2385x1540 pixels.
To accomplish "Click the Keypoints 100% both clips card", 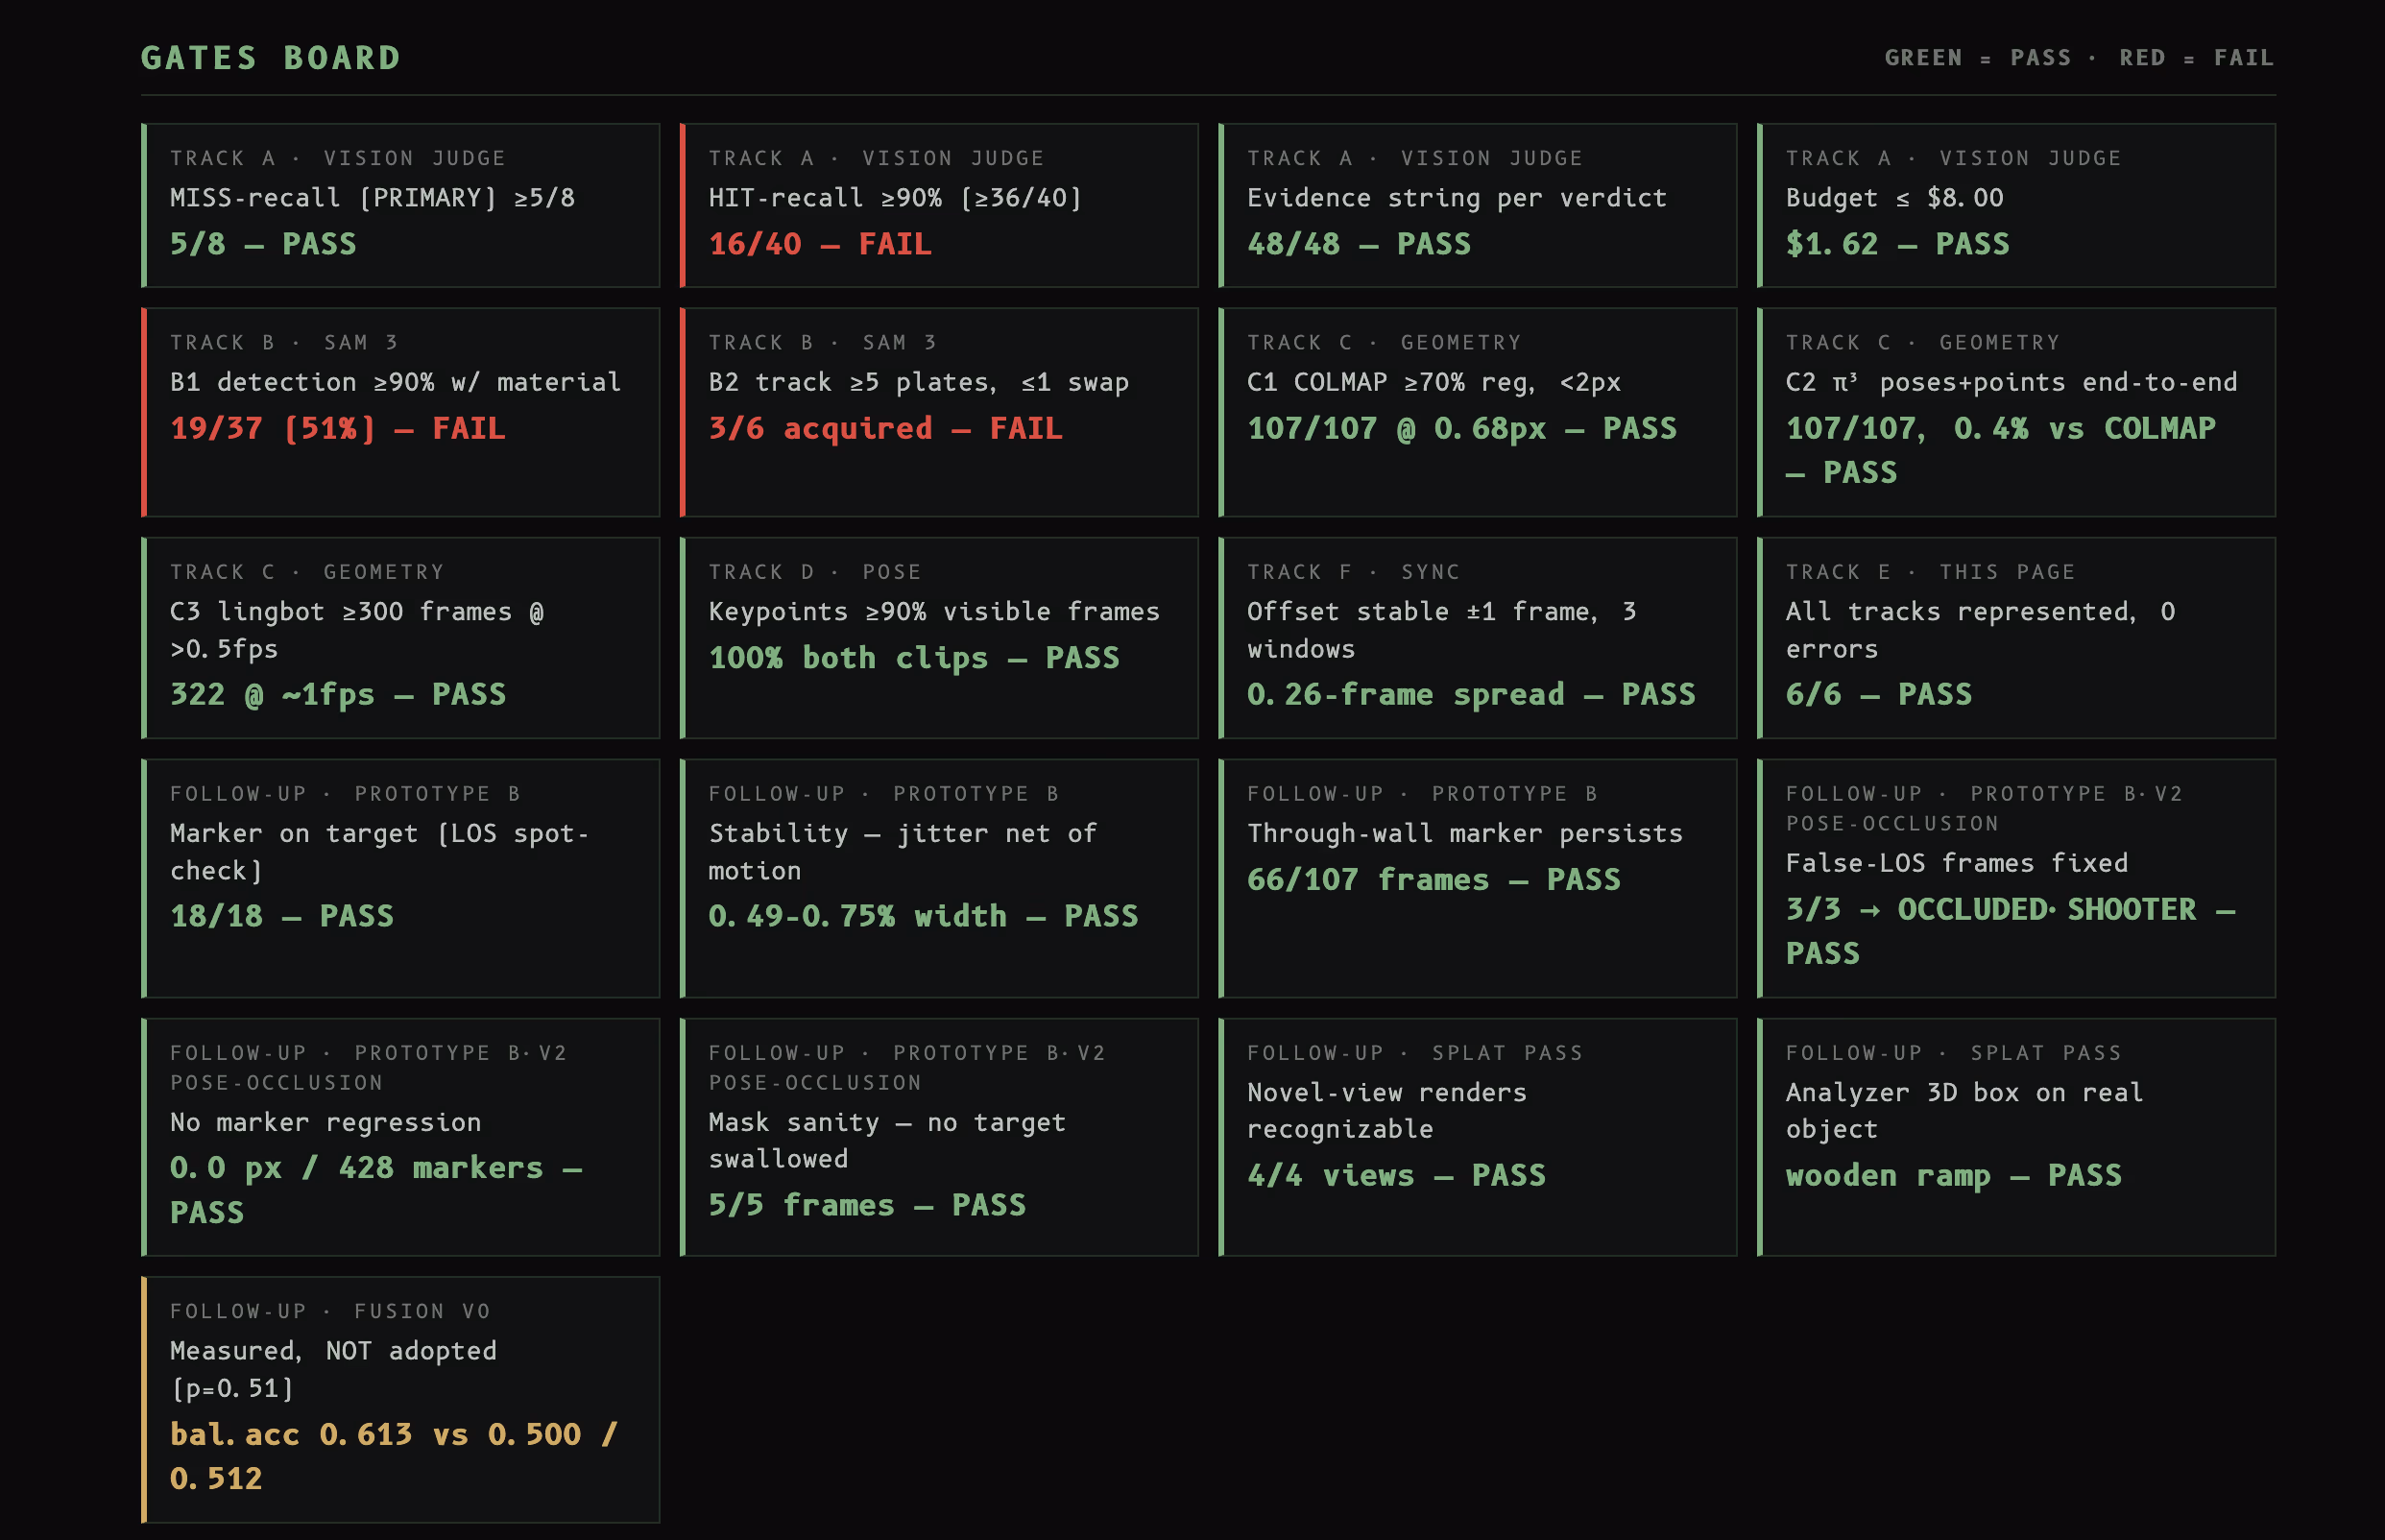I will tap(939, 638).
